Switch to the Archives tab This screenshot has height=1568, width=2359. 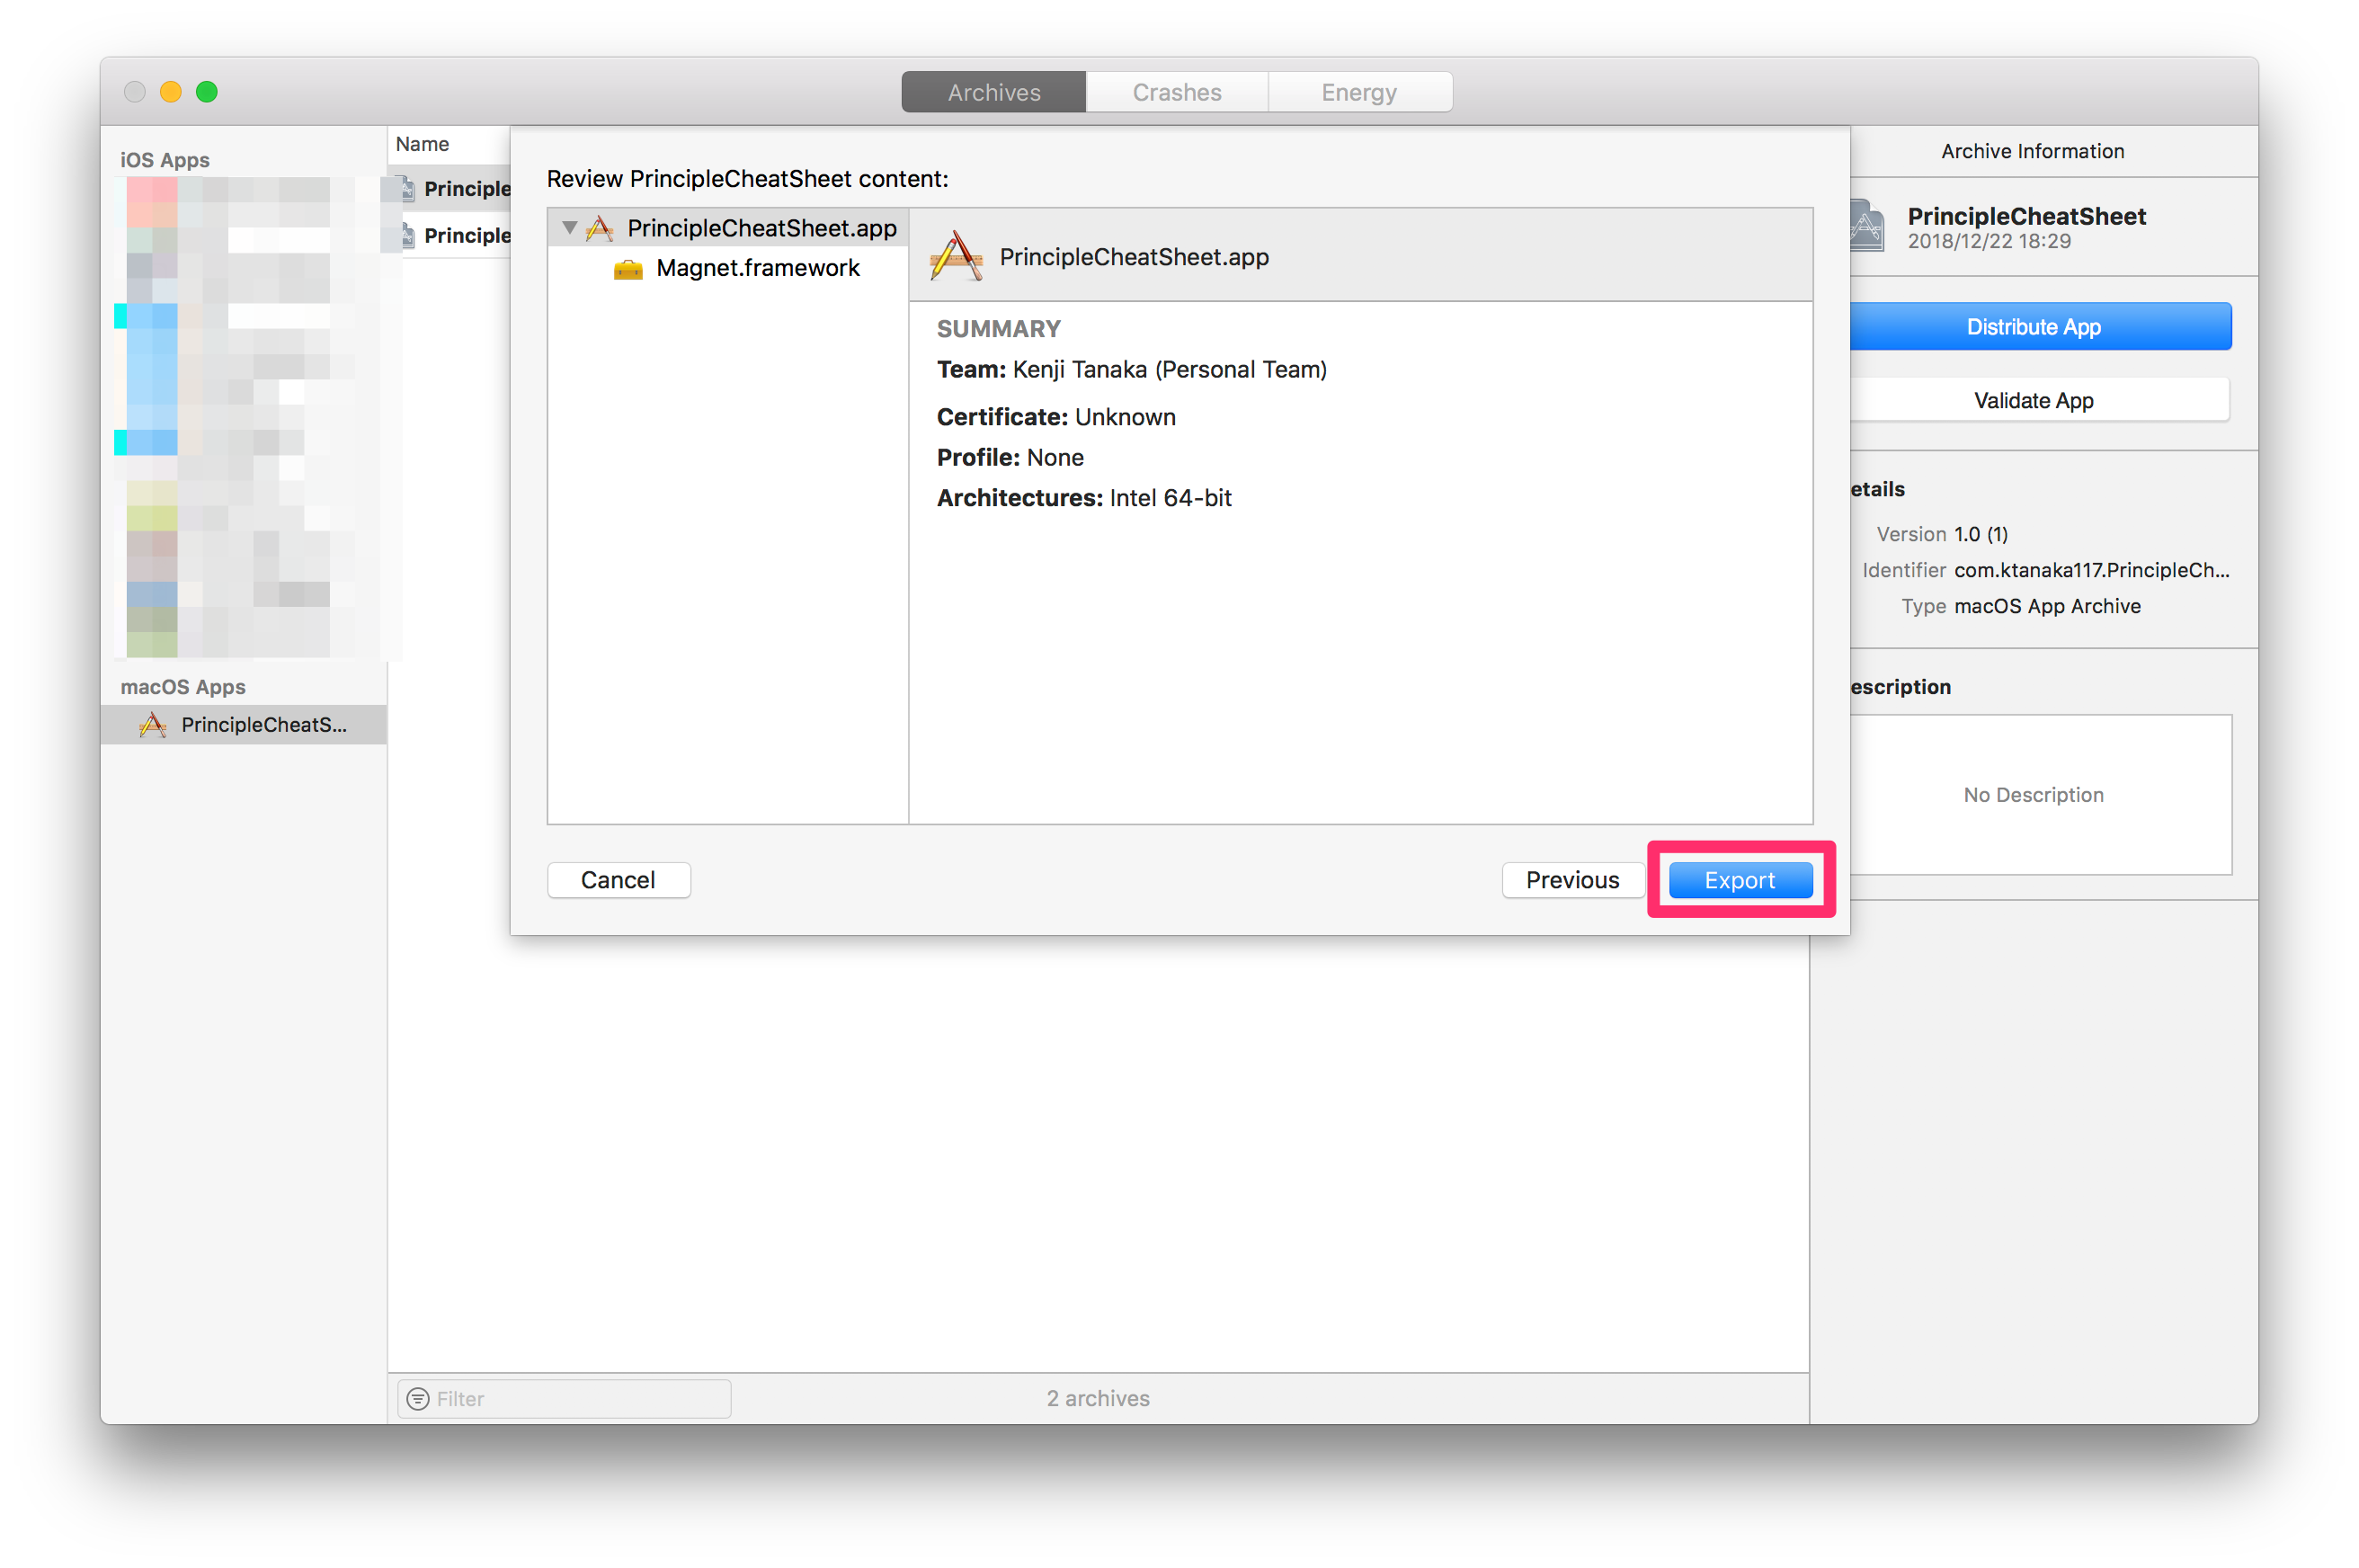coord(993,92)
